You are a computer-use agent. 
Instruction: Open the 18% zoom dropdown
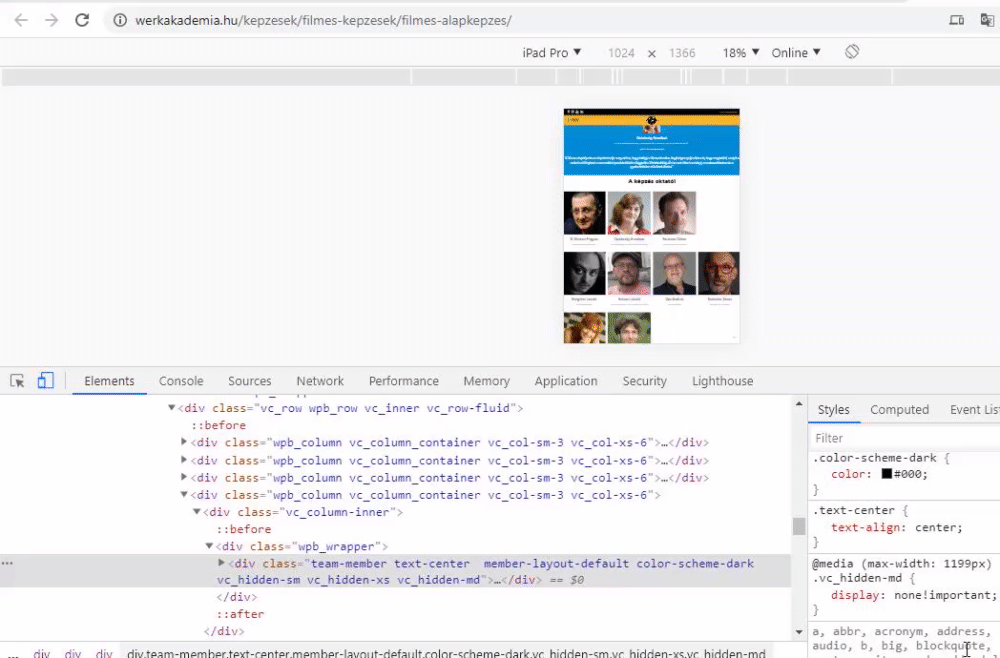[740, 53]
